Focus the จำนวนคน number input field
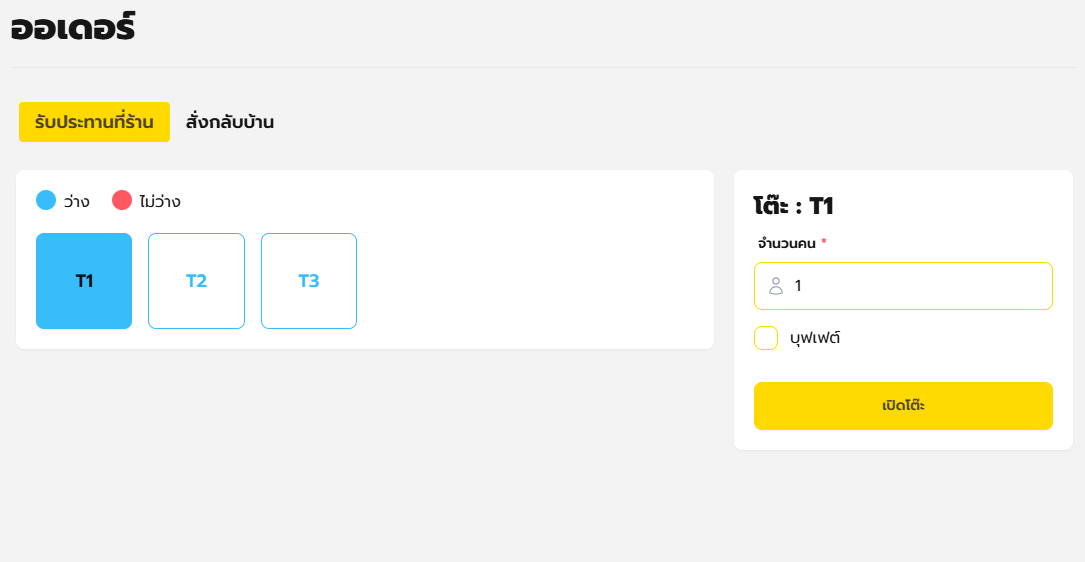Viewport: 1085px width, 562px height. [x=903, y=286]
